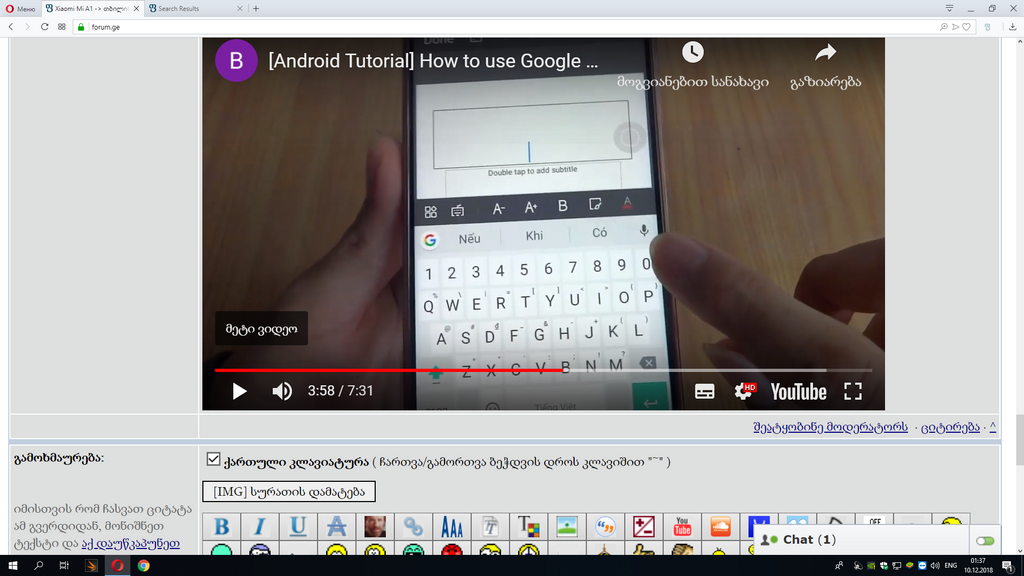Open the Windows Start menu
Screen dimensions: 1024x576
(12, 566)
